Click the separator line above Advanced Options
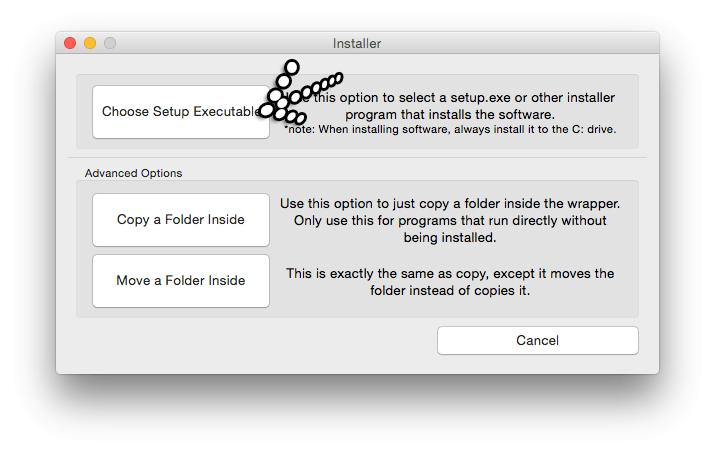The width and height of the screenshot is (715, 454). click(x=358, y=158)
